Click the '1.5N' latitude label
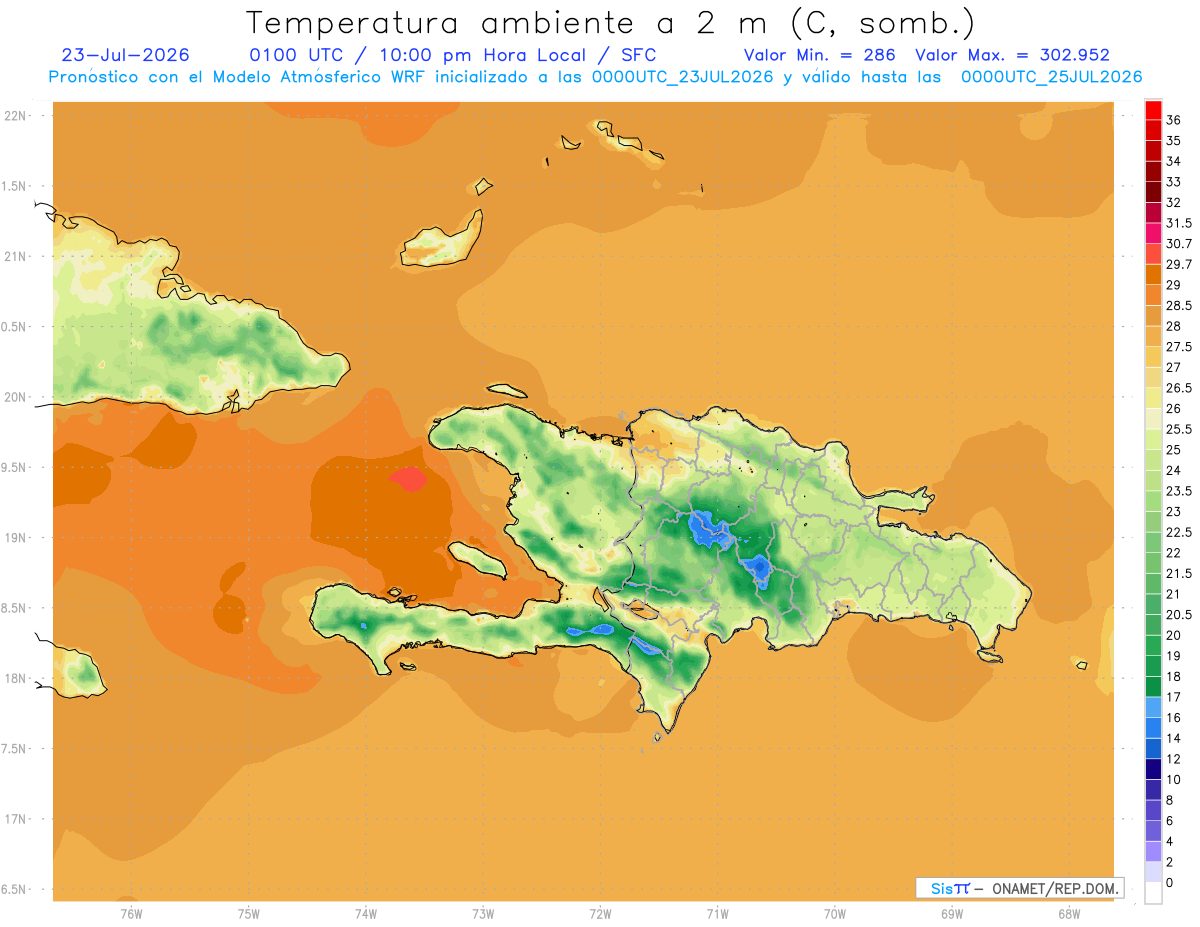This screenshot has height=927, width=1200. click(14, 186)
